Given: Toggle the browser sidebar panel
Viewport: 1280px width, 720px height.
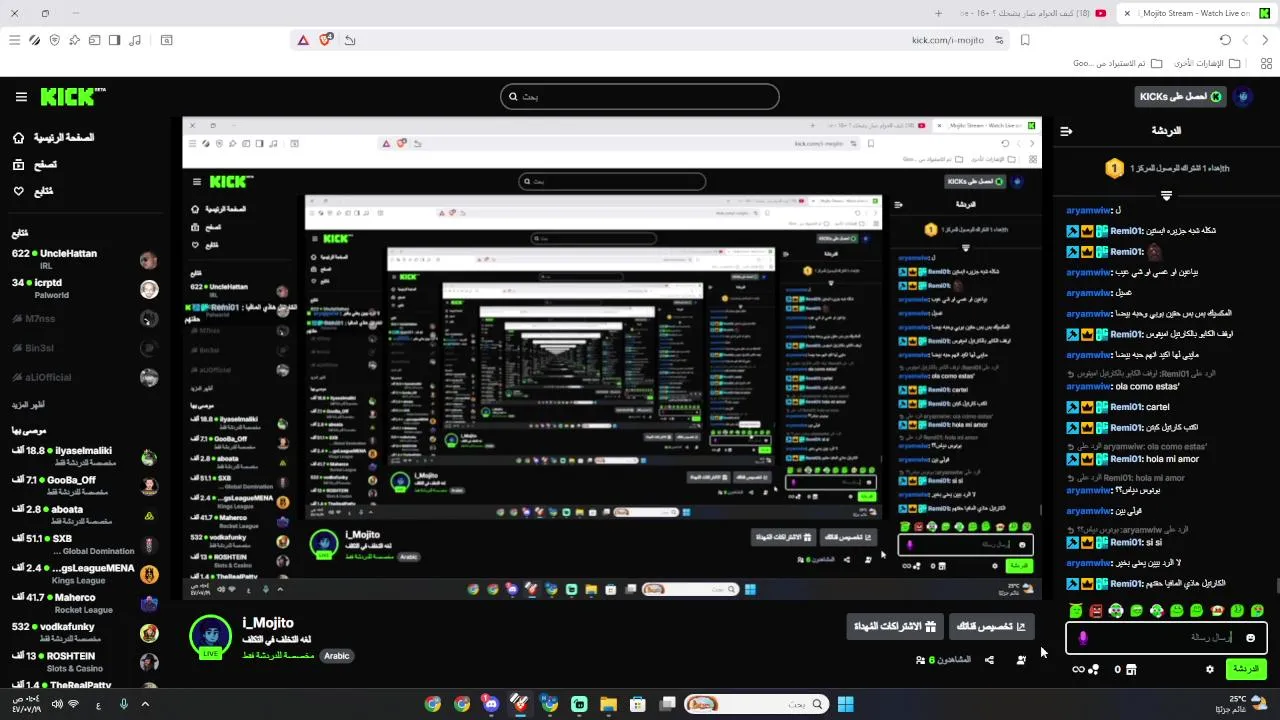Looking at the screenshot, I should [114, 40].
